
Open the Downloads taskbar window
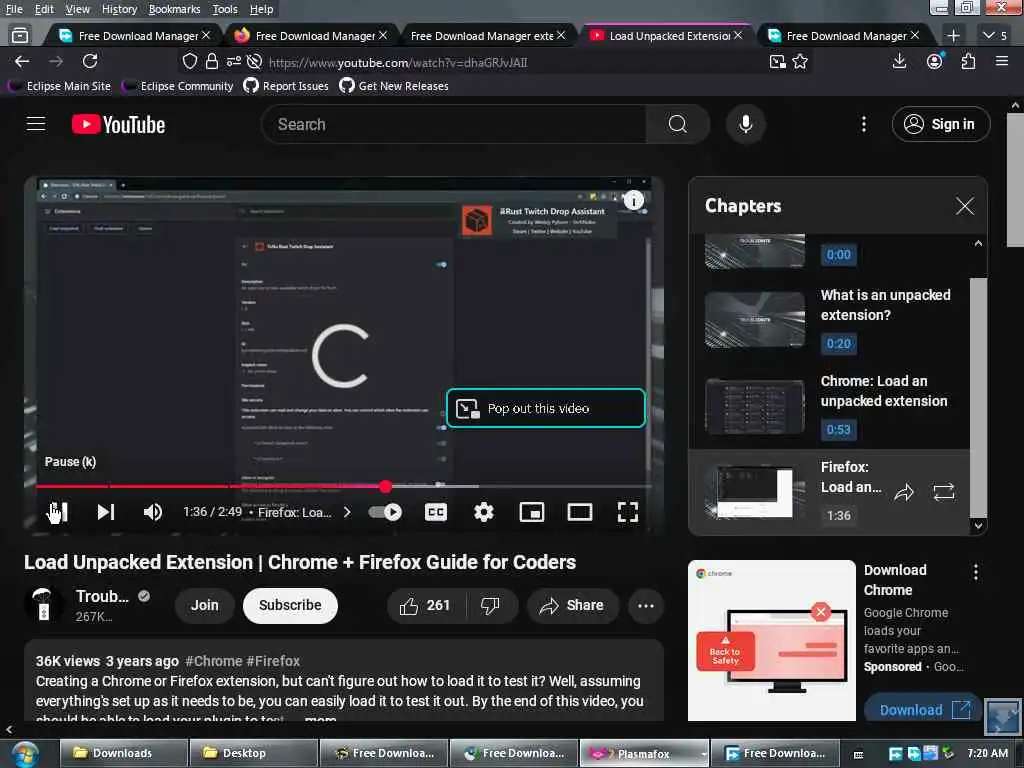124,753
